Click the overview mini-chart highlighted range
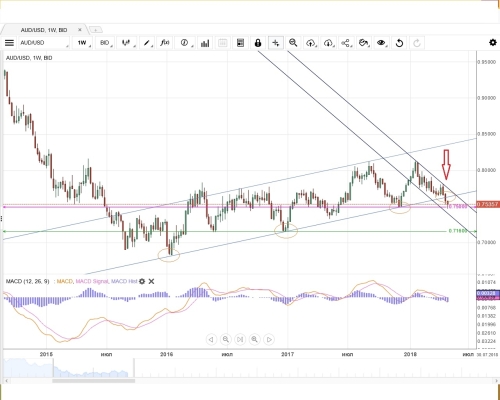The height and width of the screenshot is (400, 500). click(x=94, y=368)
